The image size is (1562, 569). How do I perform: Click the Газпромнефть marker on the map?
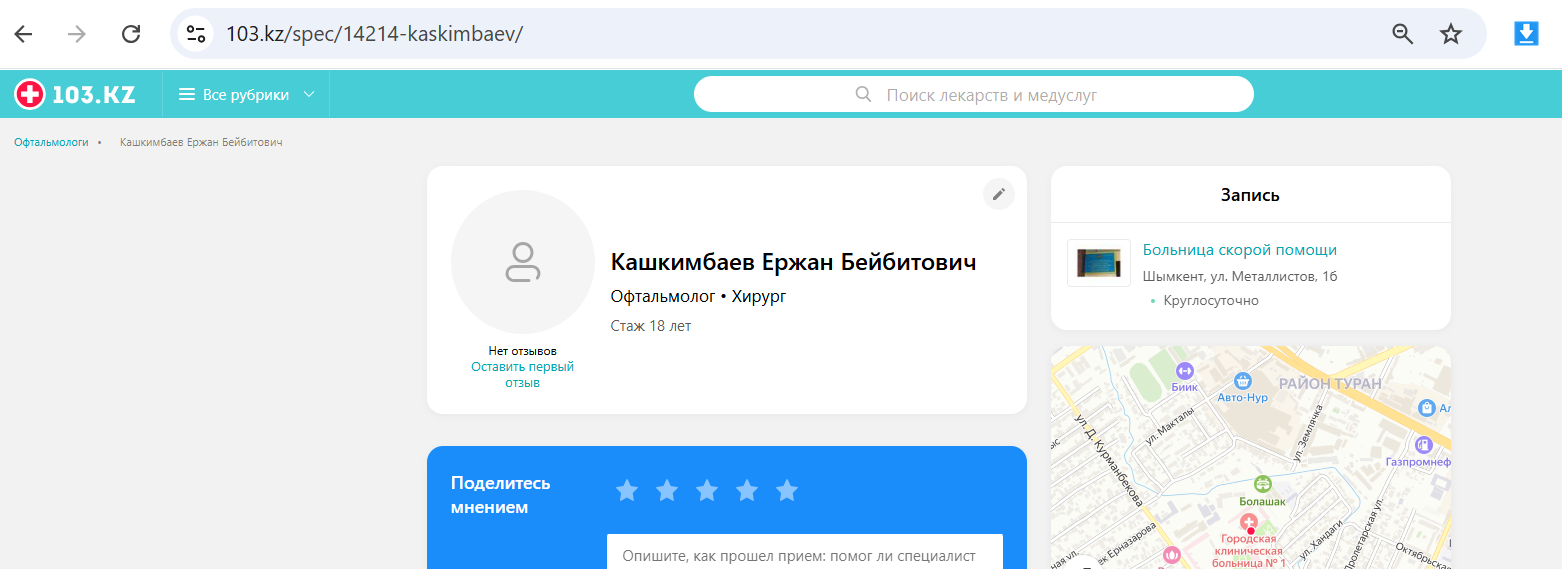point(1424,445)
